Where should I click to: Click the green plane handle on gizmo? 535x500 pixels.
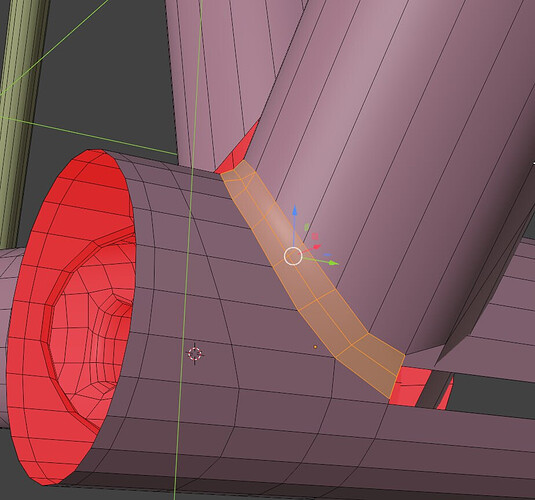(307, 227)
